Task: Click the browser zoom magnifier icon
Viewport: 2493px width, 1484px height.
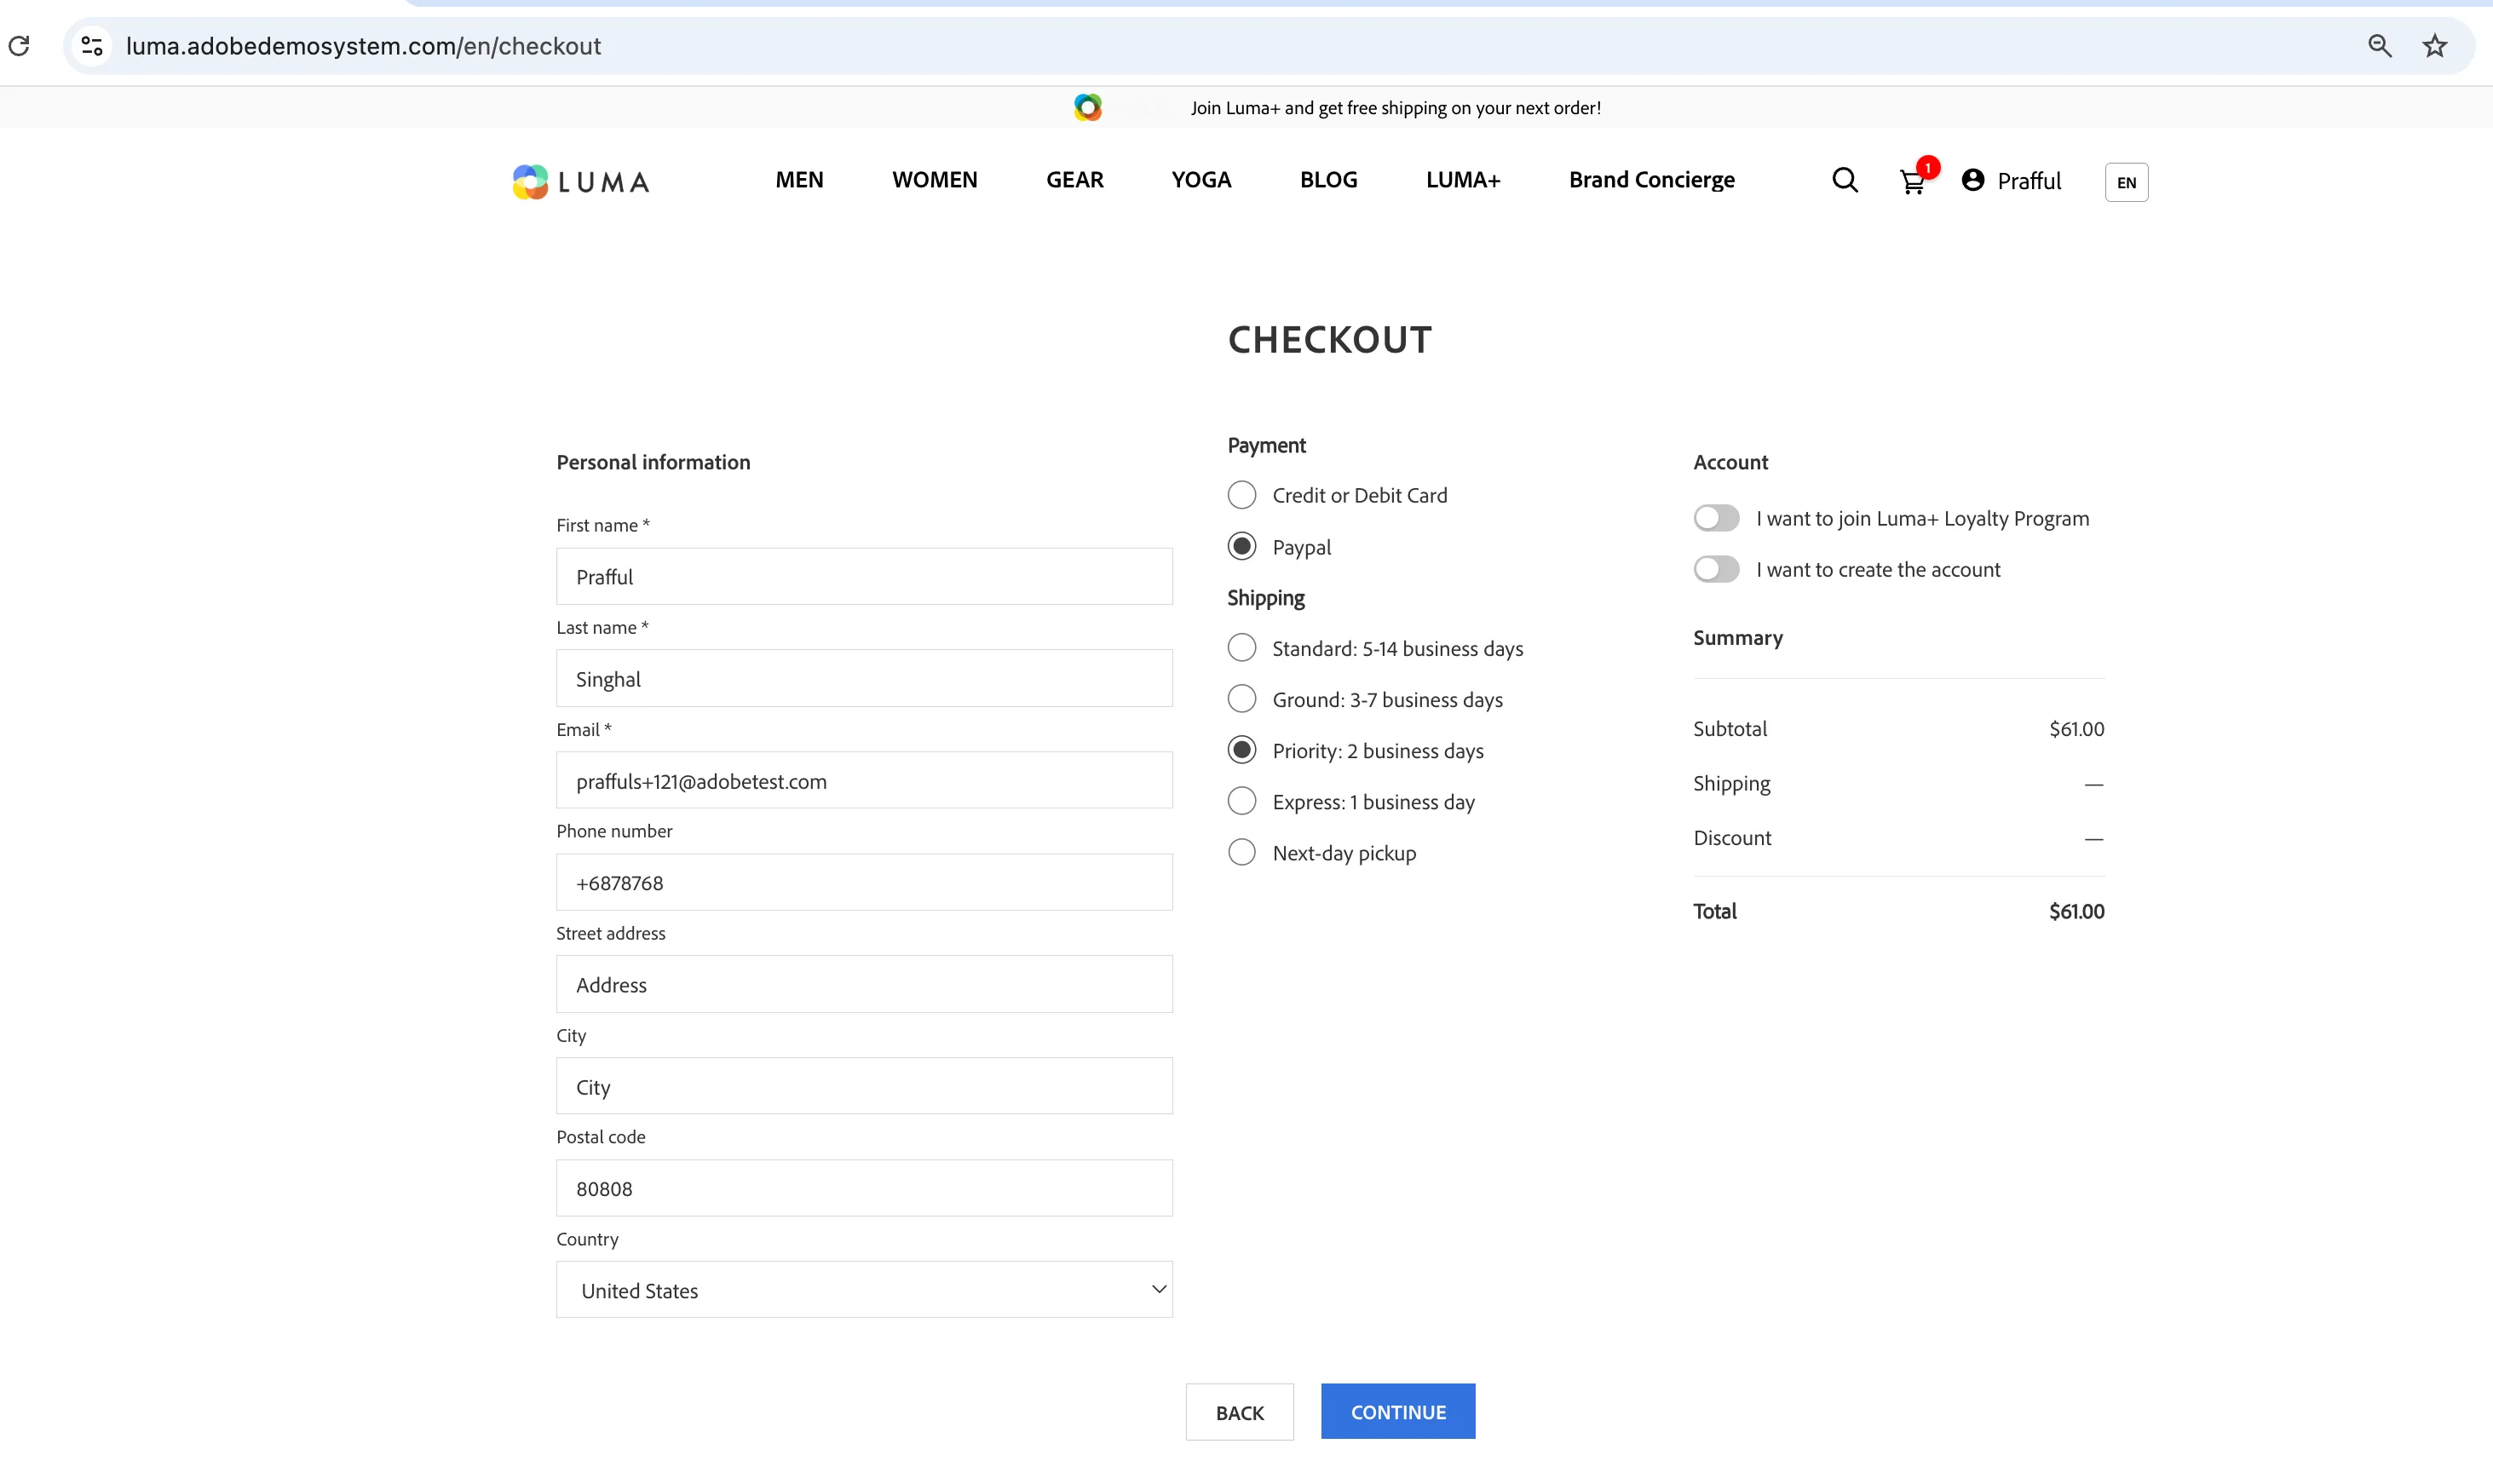Action: pos(2380,46)
